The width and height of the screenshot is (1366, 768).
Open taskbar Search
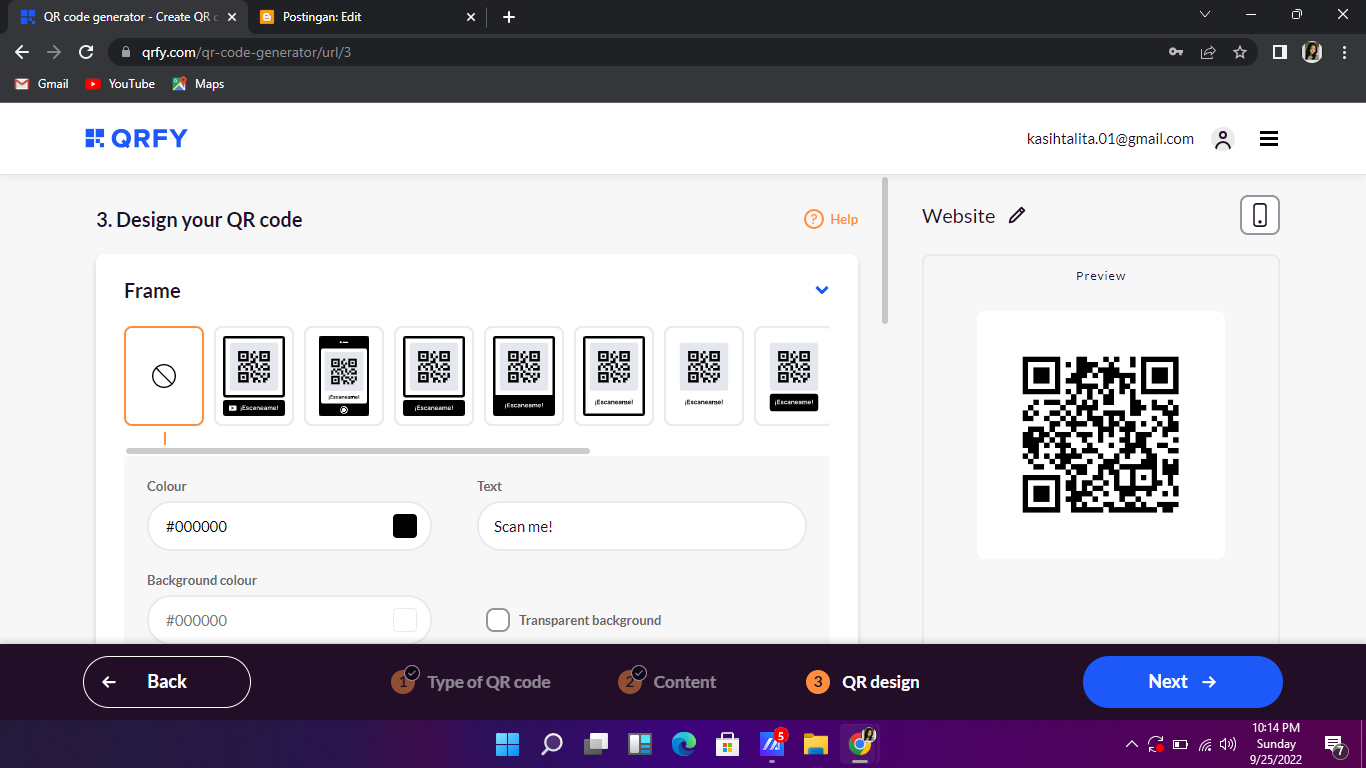click(552, 744)
